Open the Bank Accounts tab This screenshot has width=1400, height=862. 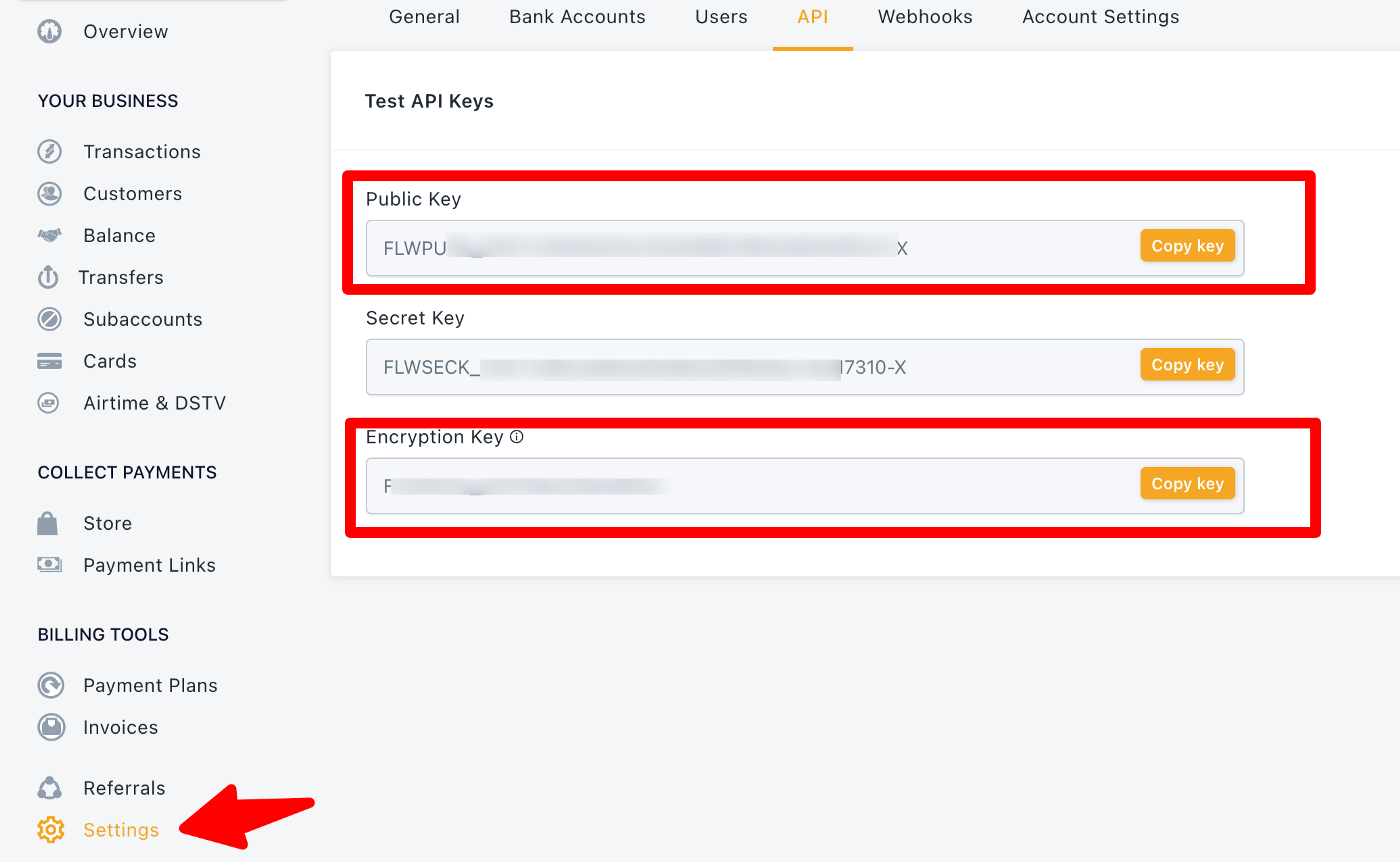coord(577,17)
